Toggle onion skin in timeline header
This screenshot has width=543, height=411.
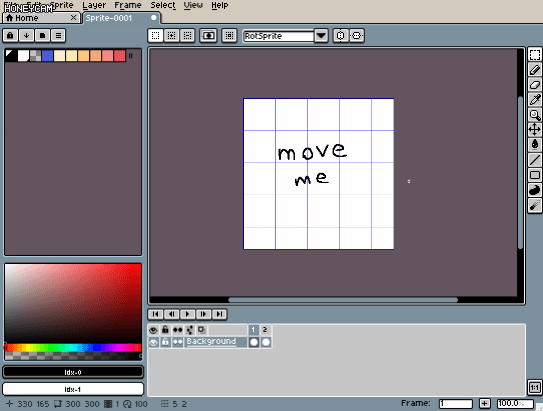189,330
